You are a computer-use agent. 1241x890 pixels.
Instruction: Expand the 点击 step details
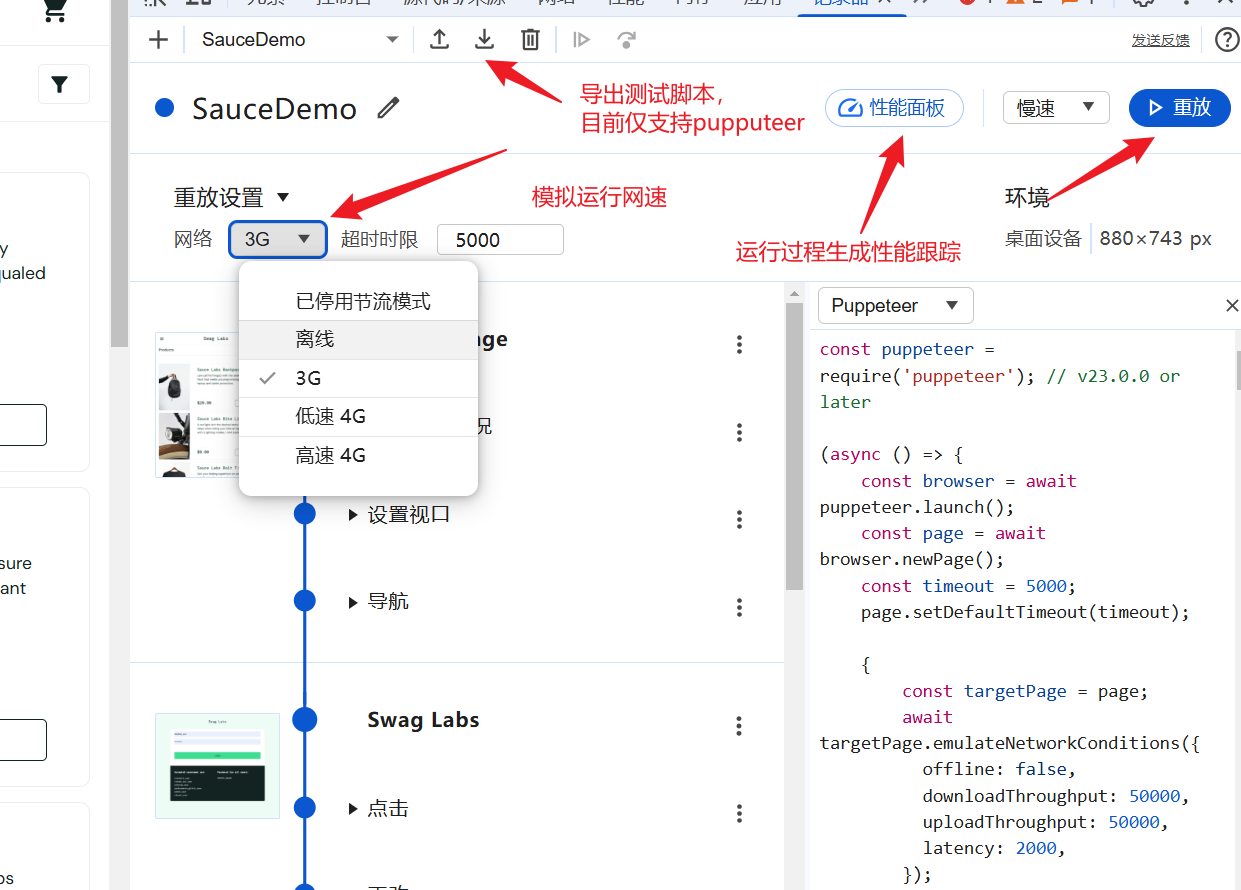tap(353, 808)
